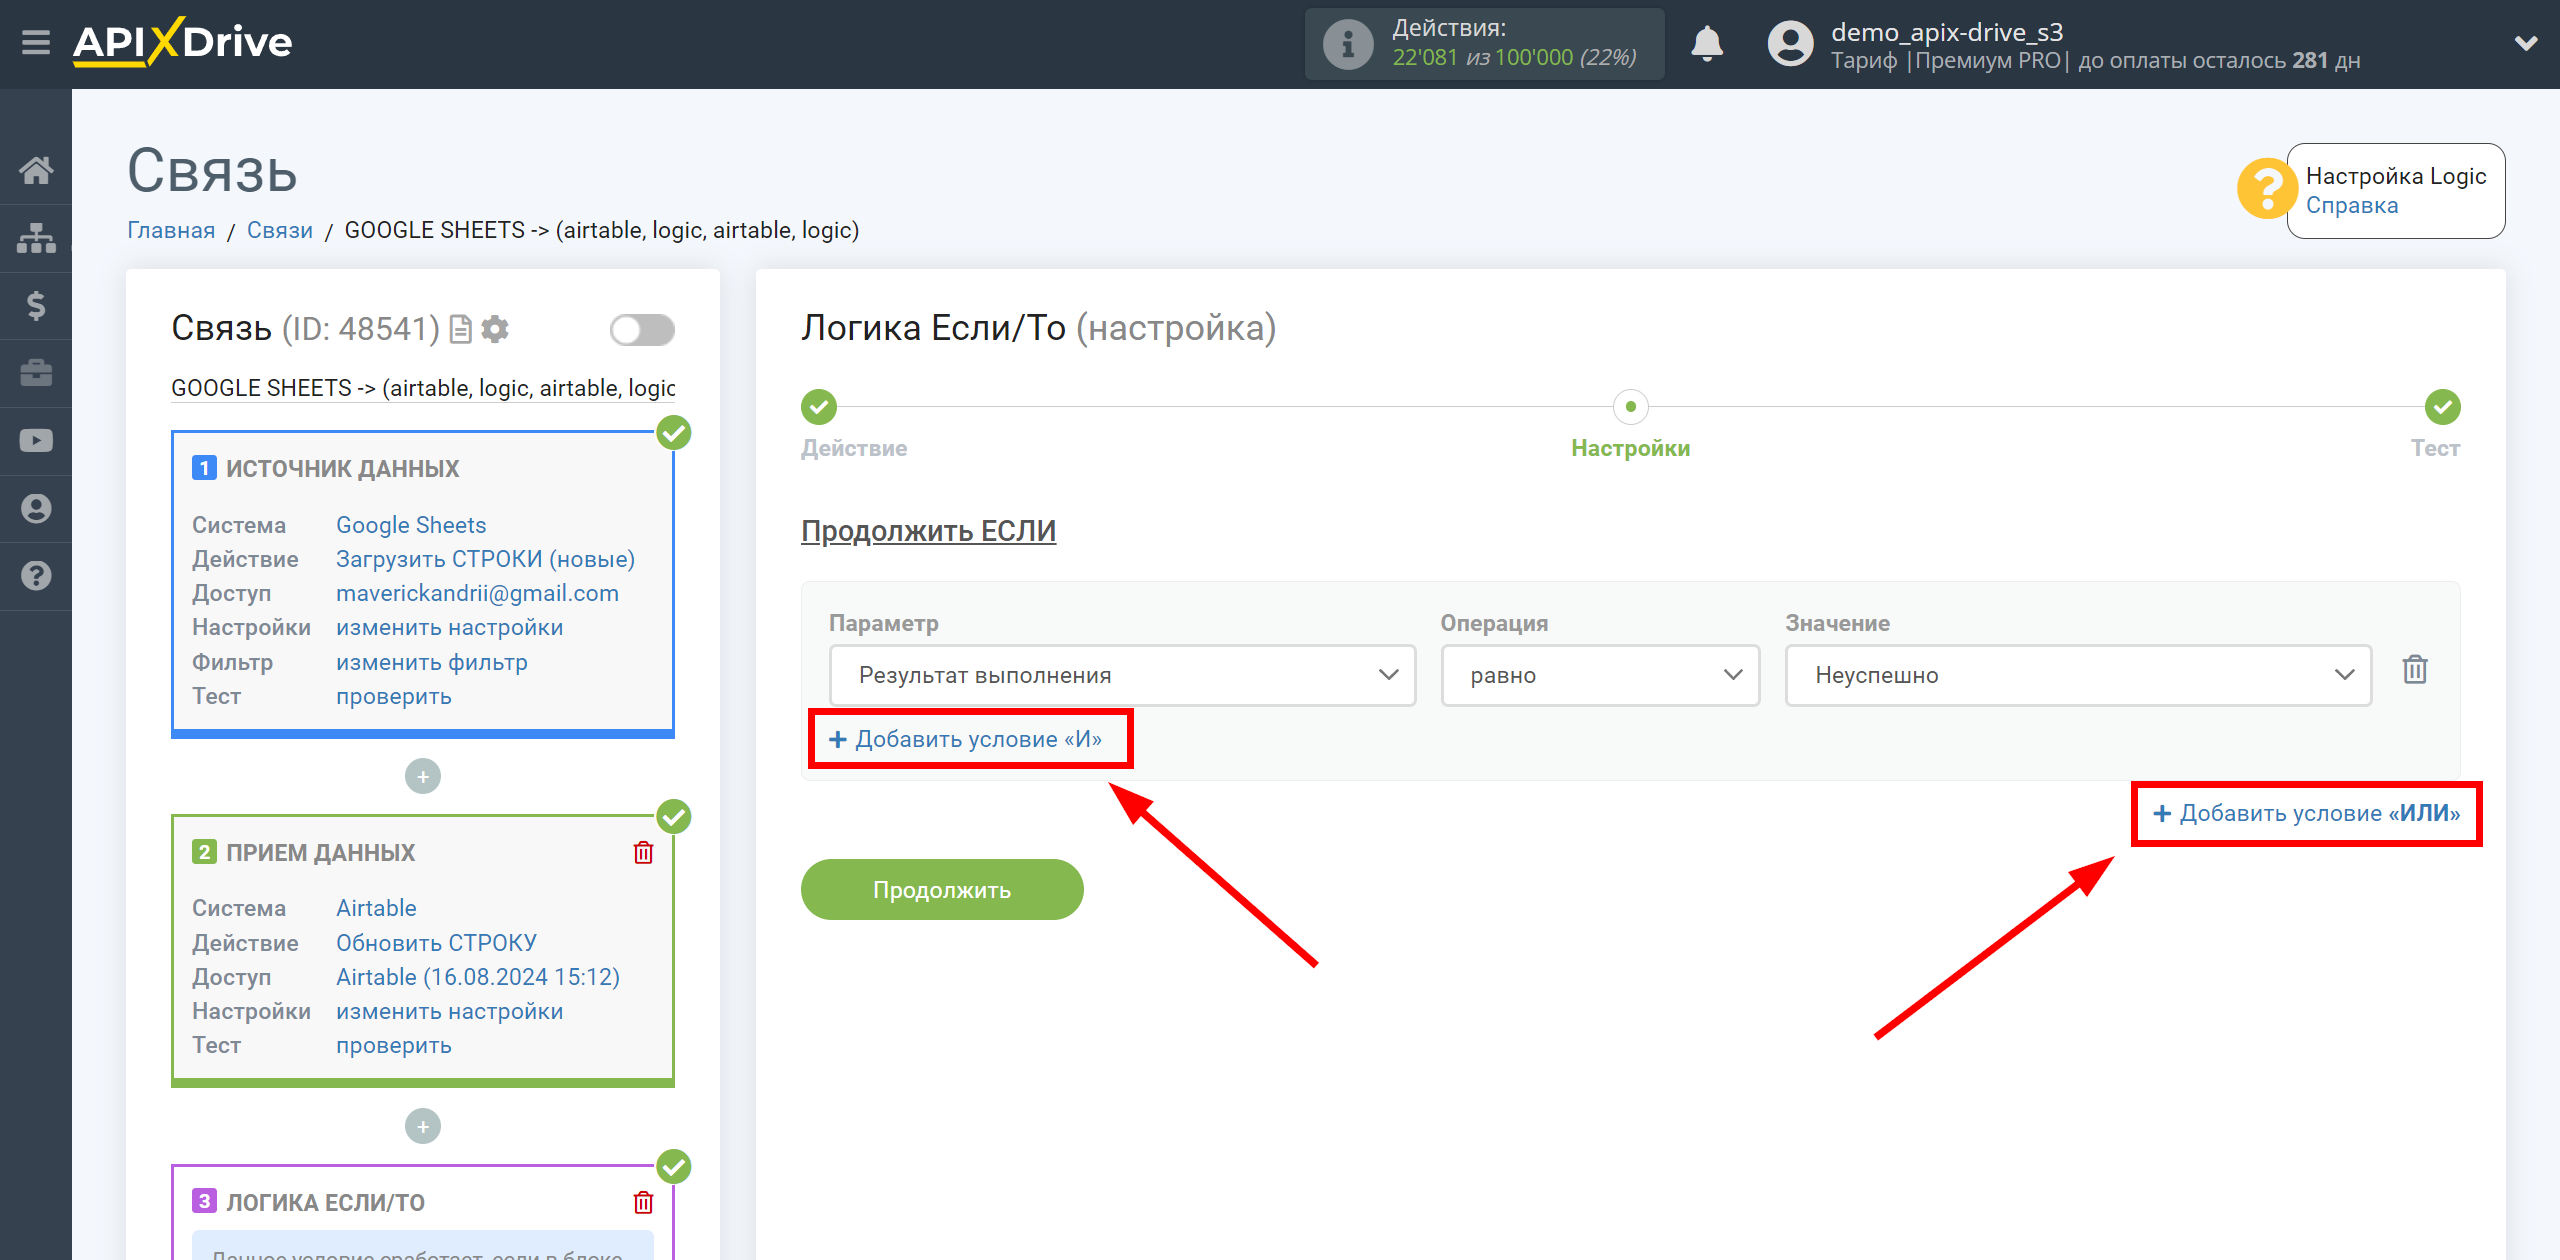Open profile icon in sidebar
The width and height of the screenshot is (2560, 1260).
[36, 508]
